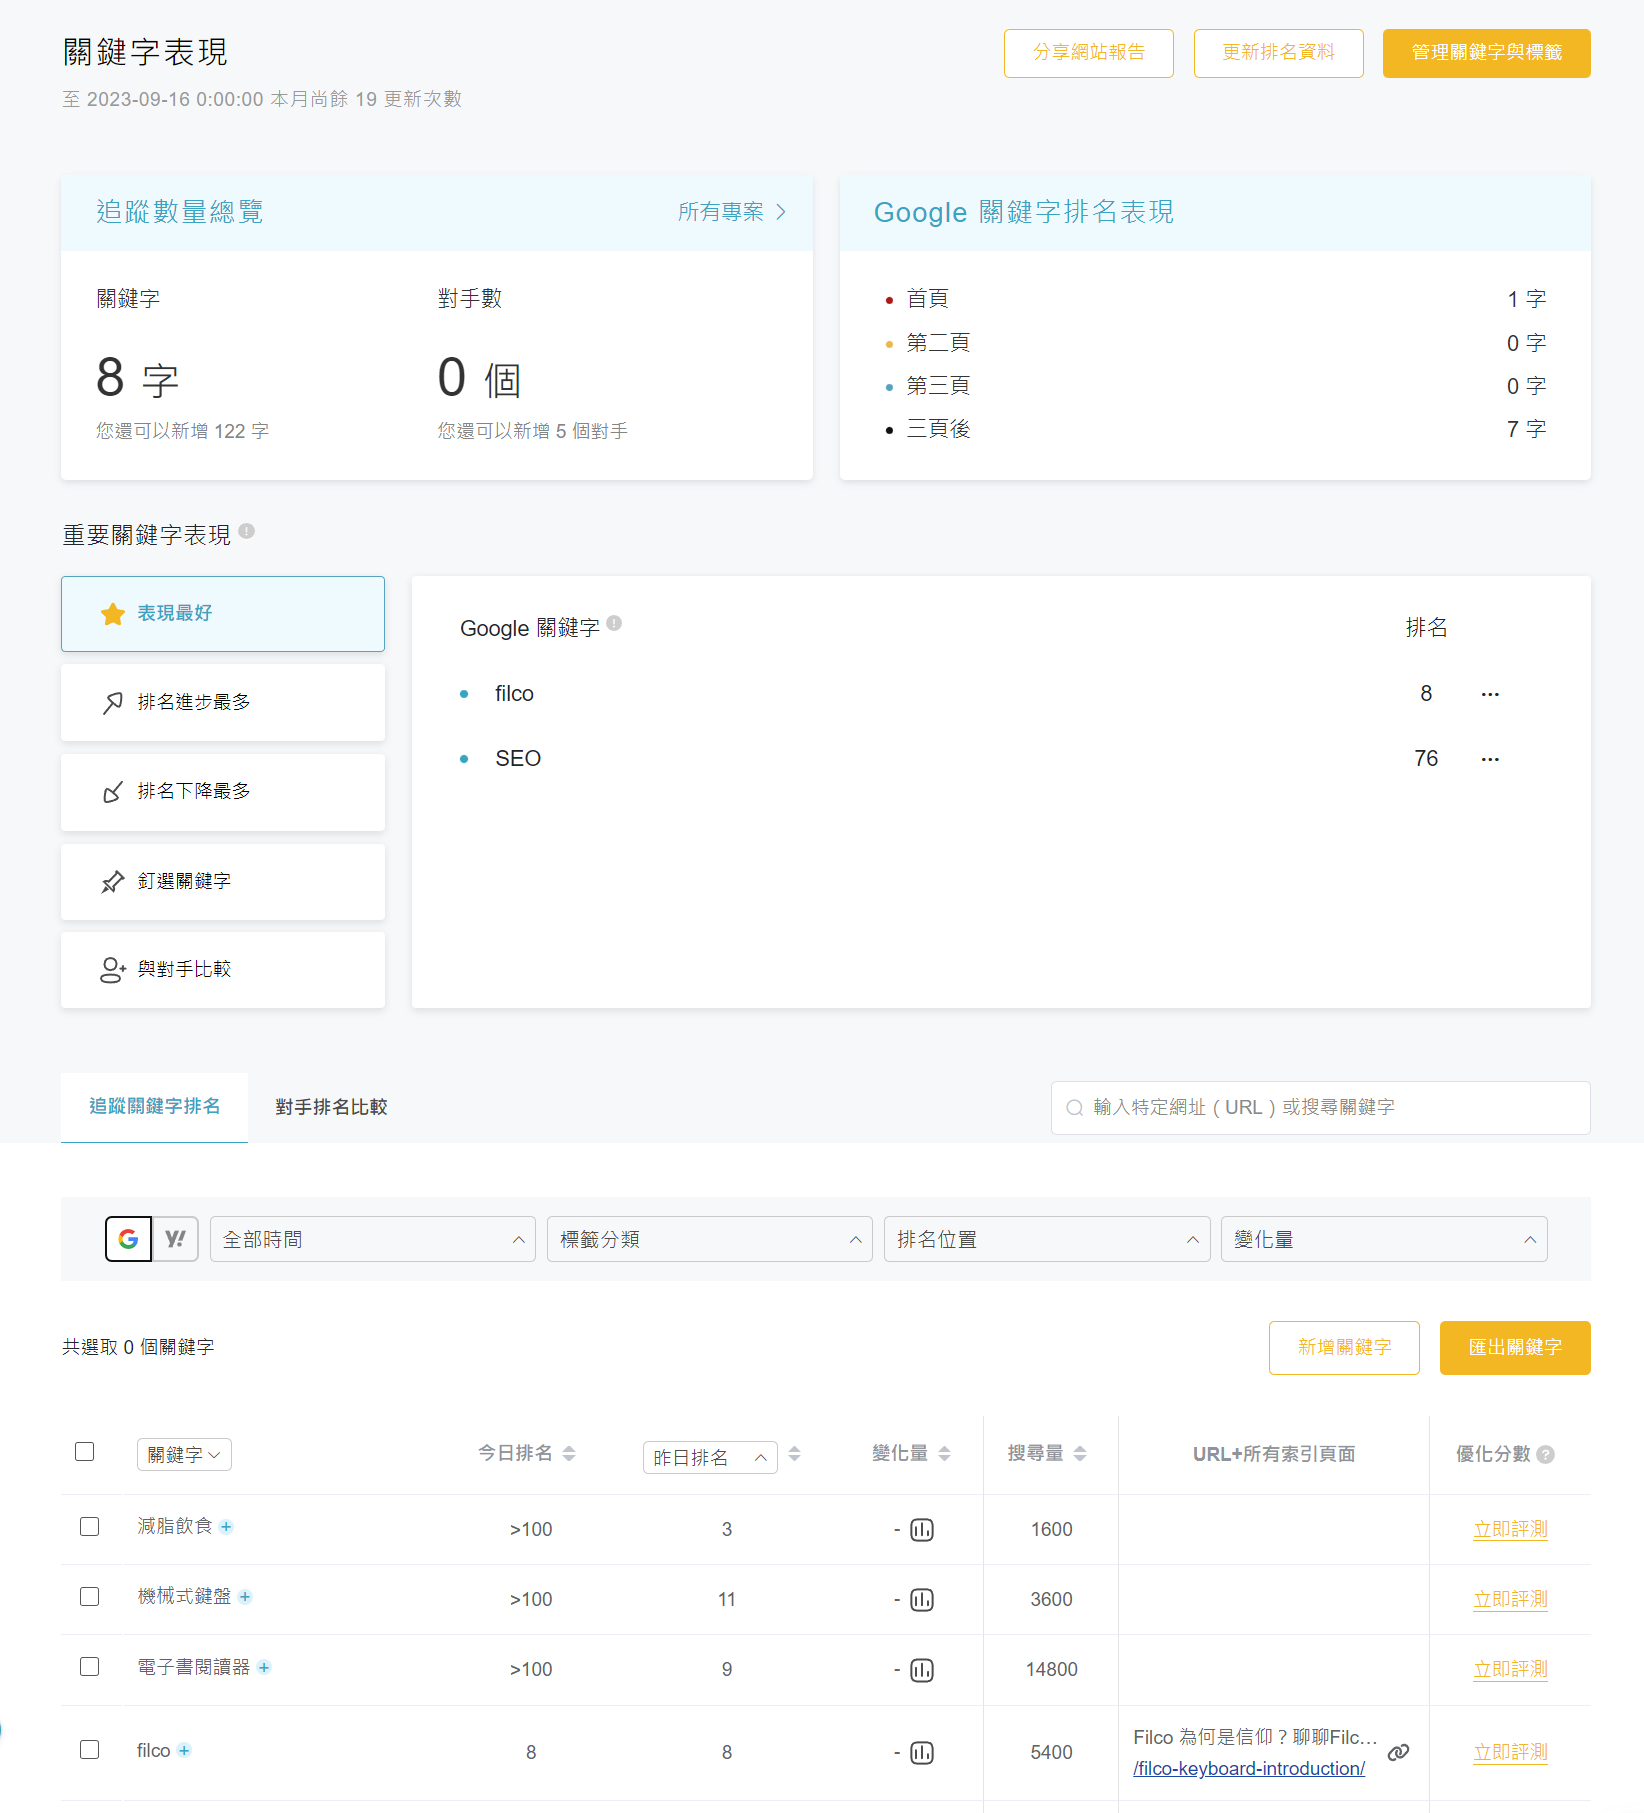Open the 排名位置 filter dropdown

[1046, 1239]
